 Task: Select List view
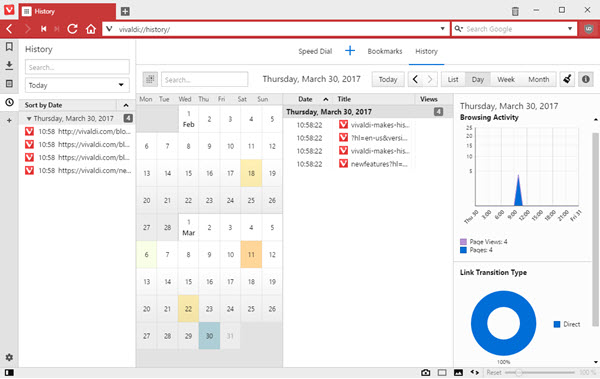point(453,79)
